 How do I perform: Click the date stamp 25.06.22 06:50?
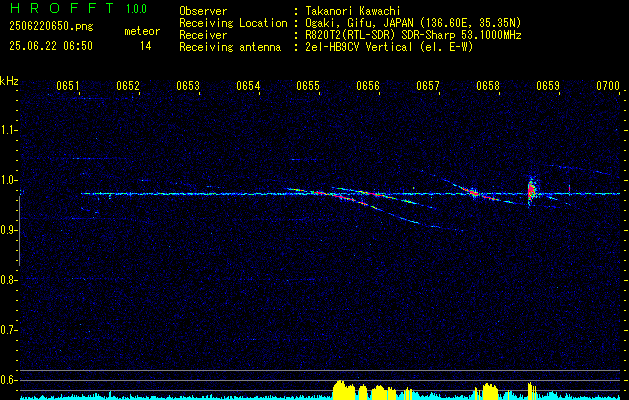click(51, 46)
